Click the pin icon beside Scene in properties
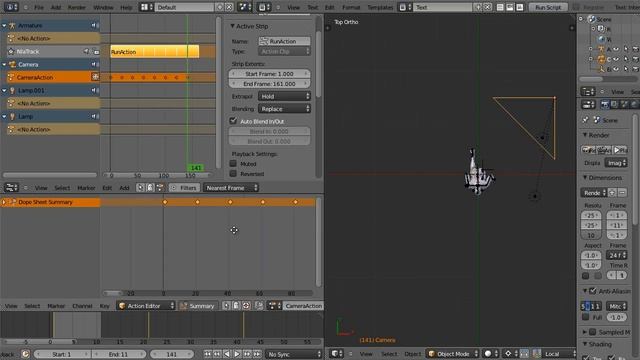This screenshot has height=360, width=640. click(x=586, y=120)
